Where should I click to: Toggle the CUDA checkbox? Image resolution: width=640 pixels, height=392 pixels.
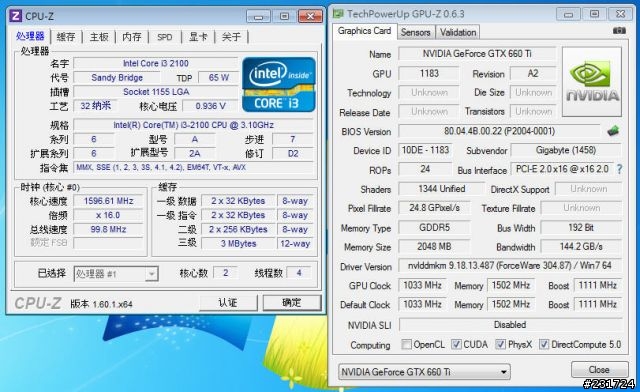456,344
